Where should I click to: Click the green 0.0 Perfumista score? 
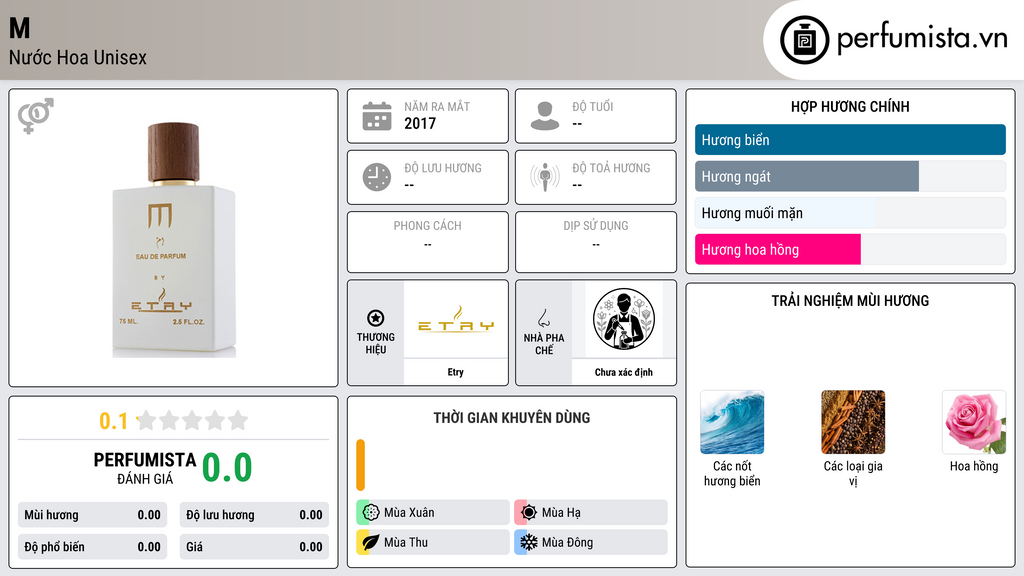click(x=227, y=468)
